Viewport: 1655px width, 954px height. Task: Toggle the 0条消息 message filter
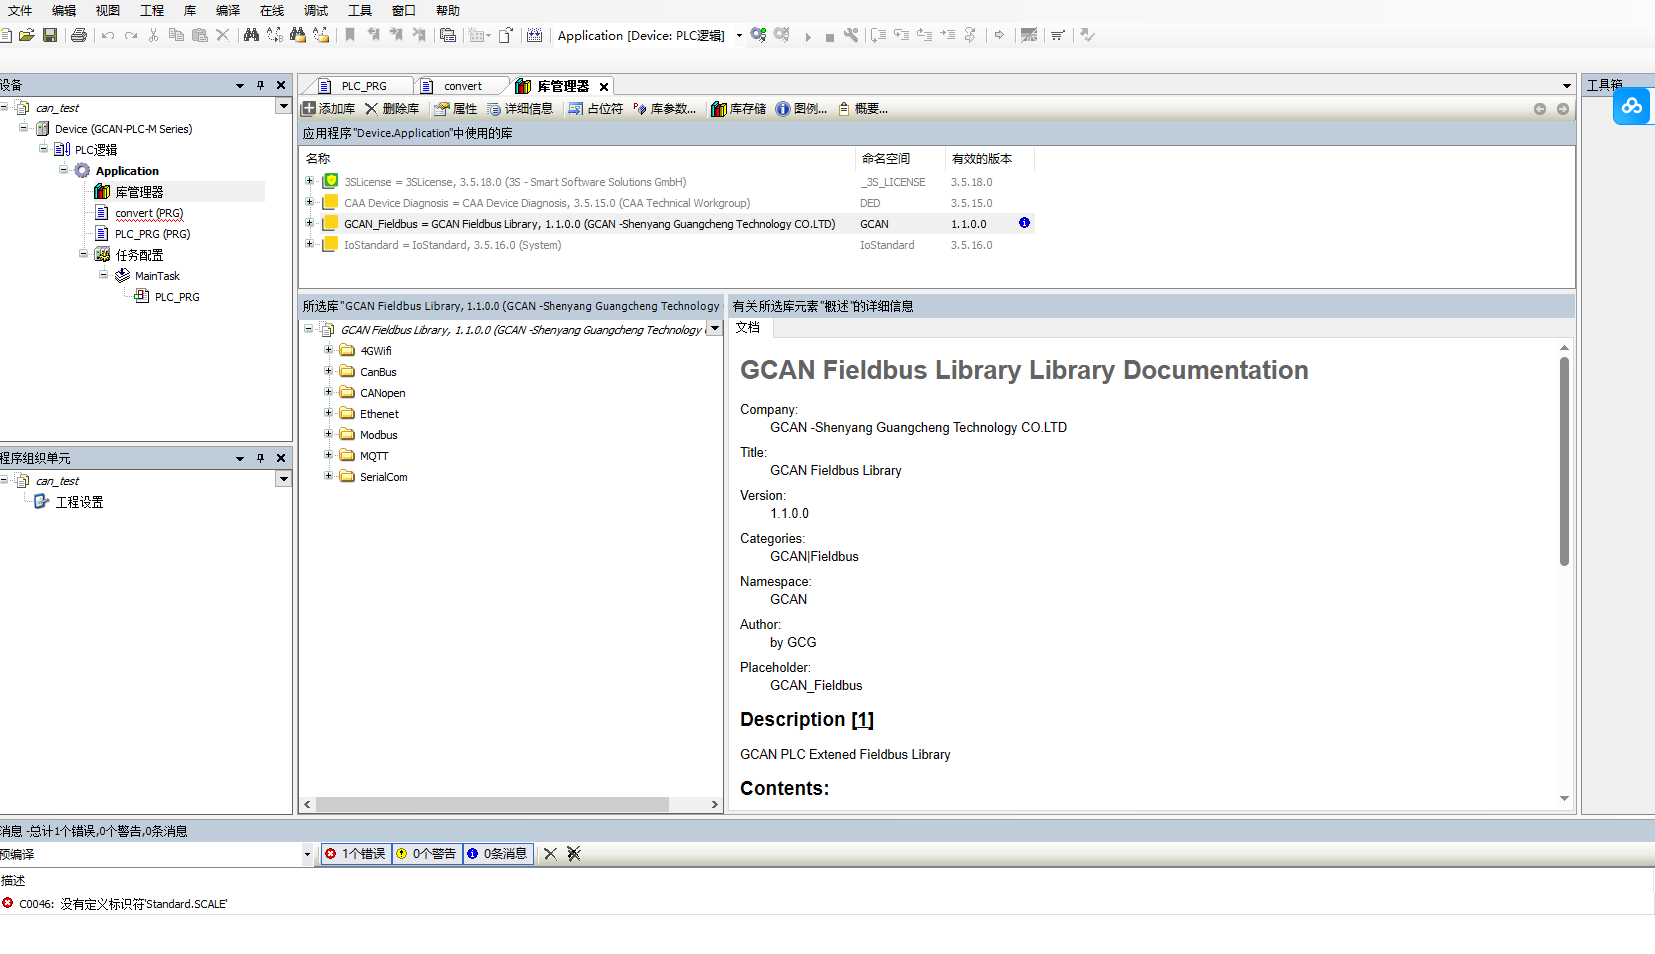pyautogui.click(x=498, y=854)
